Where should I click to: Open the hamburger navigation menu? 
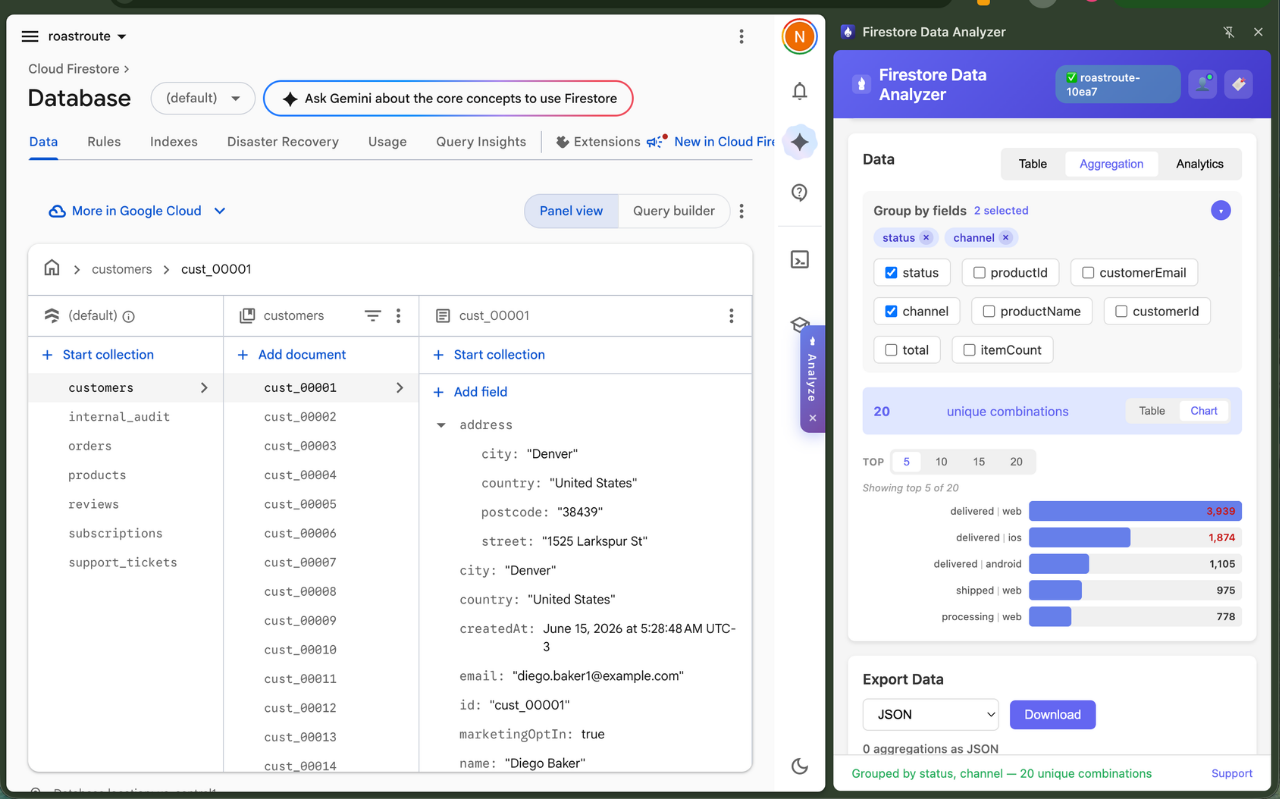(x=30, y=36)
